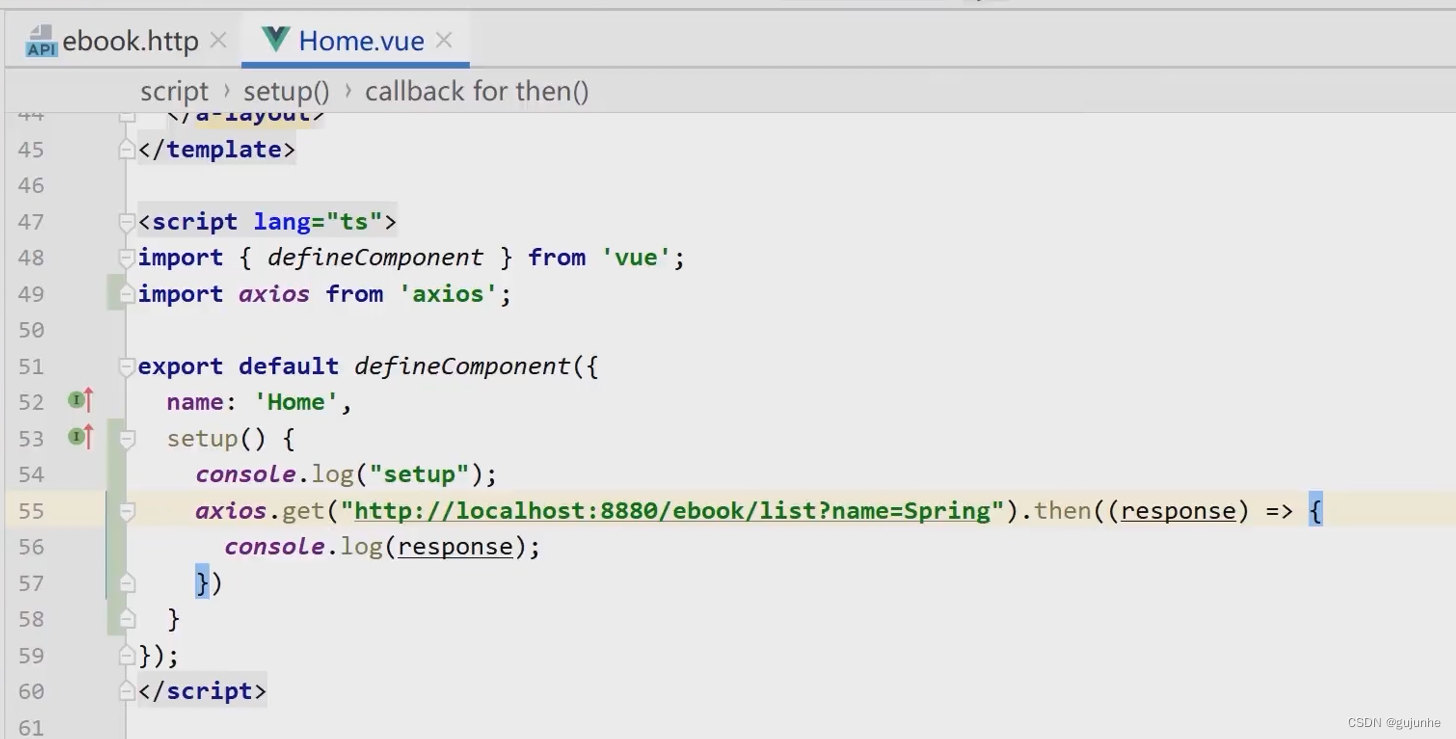This screenshot has width=1456, height=739.
Task: Collapse the setup() function at line 53
Action: 126,438
